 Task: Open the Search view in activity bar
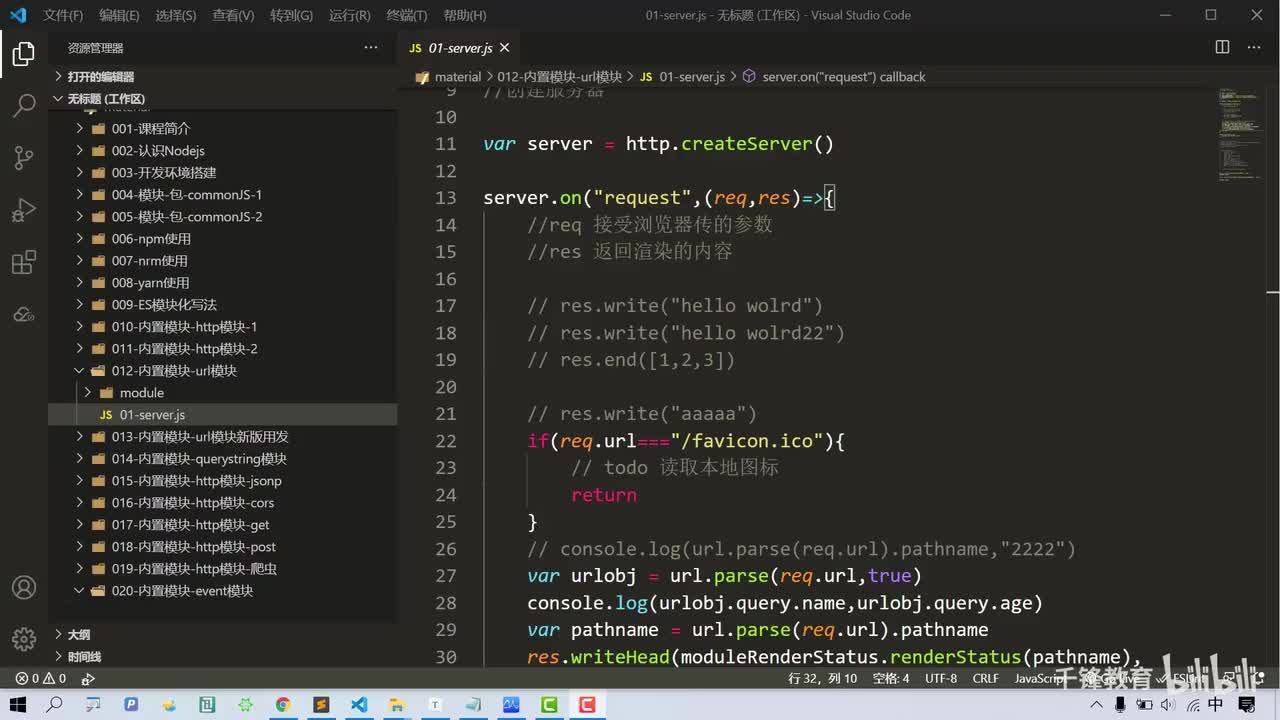tap(24, 106)
